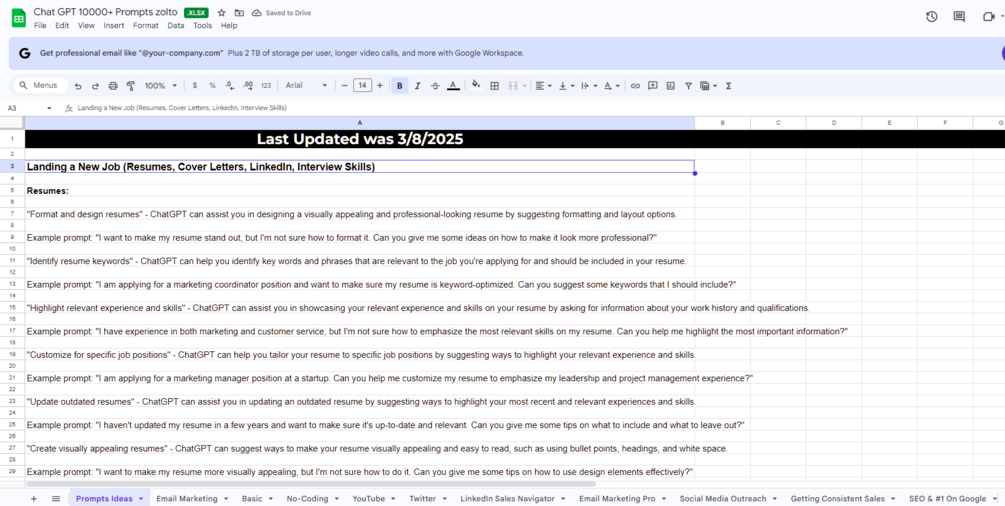The image size is (1005, 506).
Task: Open vertical align dropdown
Action: 567,85
